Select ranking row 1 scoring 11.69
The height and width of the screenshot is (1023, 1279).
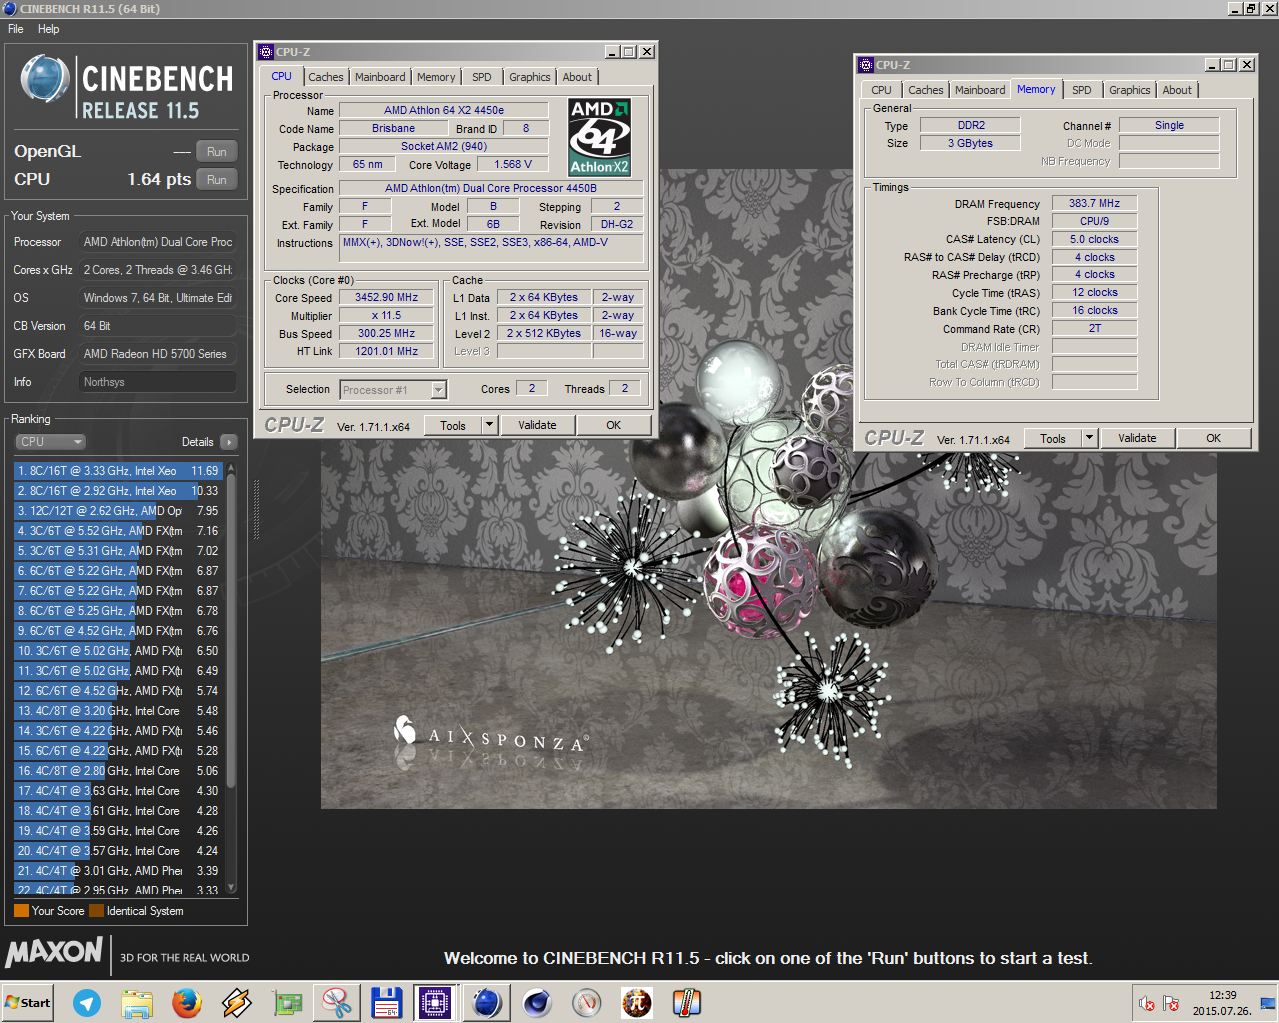[x=119, y=471]
